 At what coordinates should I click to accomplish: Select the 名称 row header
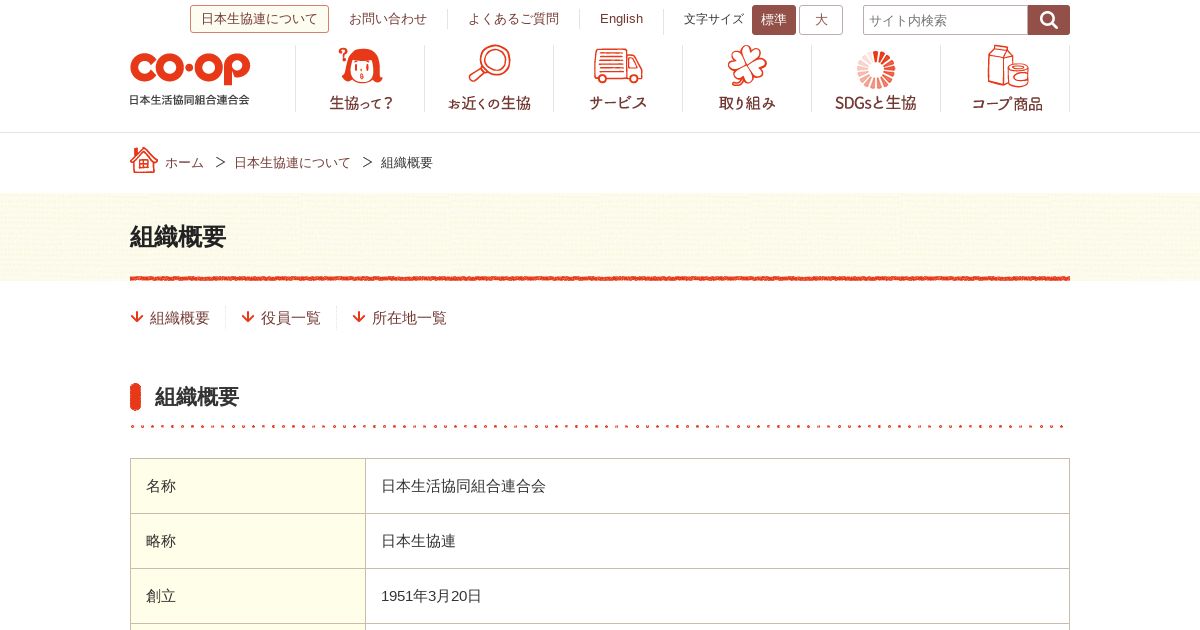pyautogui.click(x=248, y=486)
